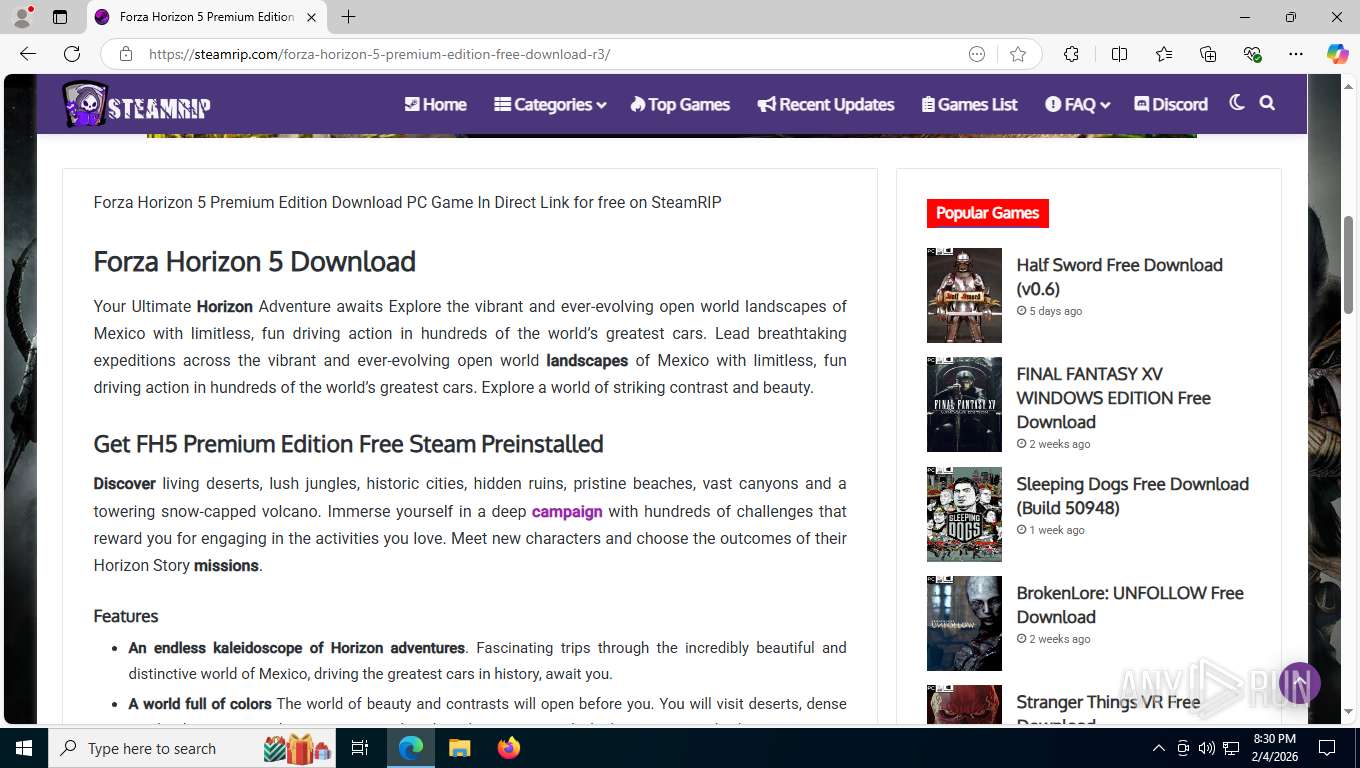Open the Games List page

coord(969,104)
